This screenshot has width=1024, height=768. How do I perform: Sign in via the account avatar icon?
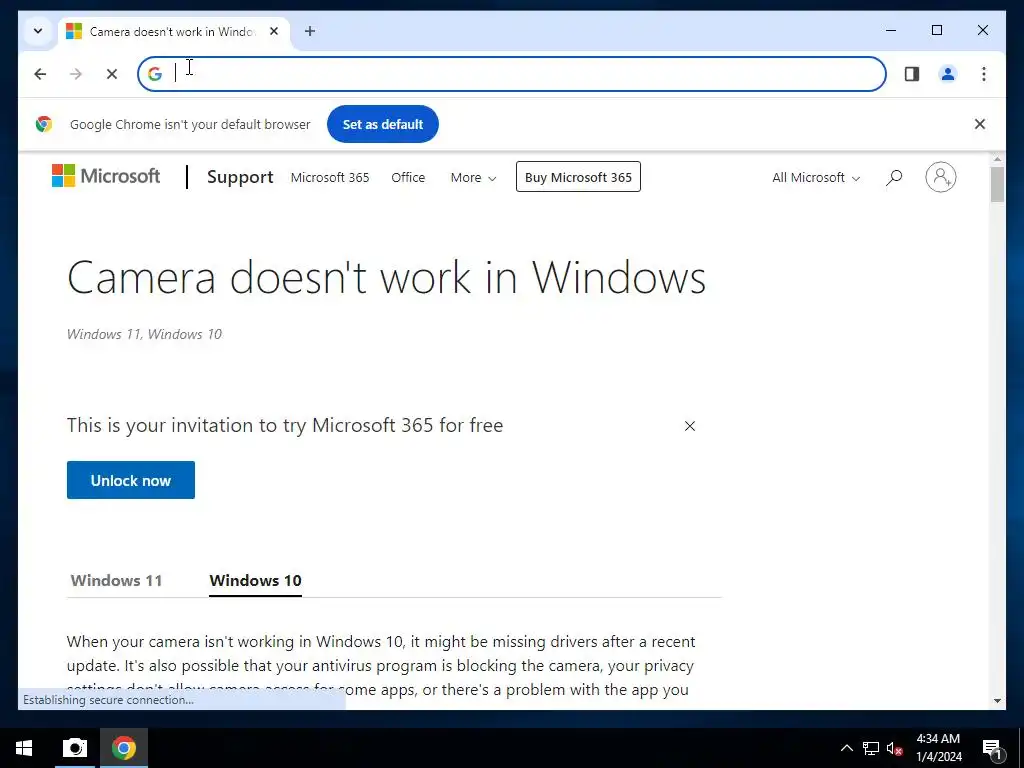(x=940, y=177)
